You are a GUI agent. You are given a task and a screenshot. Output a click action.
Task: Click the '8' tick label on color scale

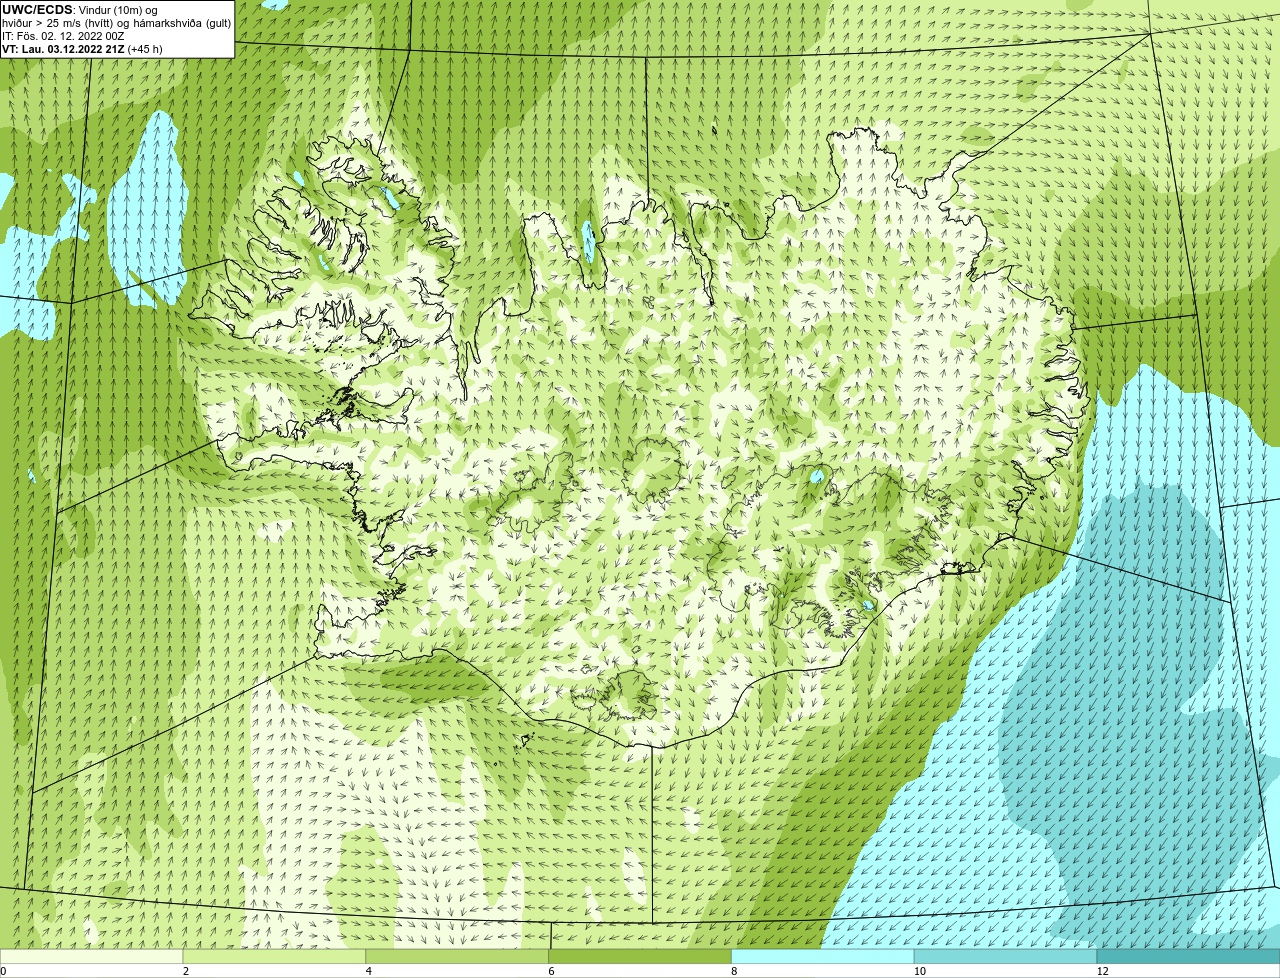(x=734, y=971)
